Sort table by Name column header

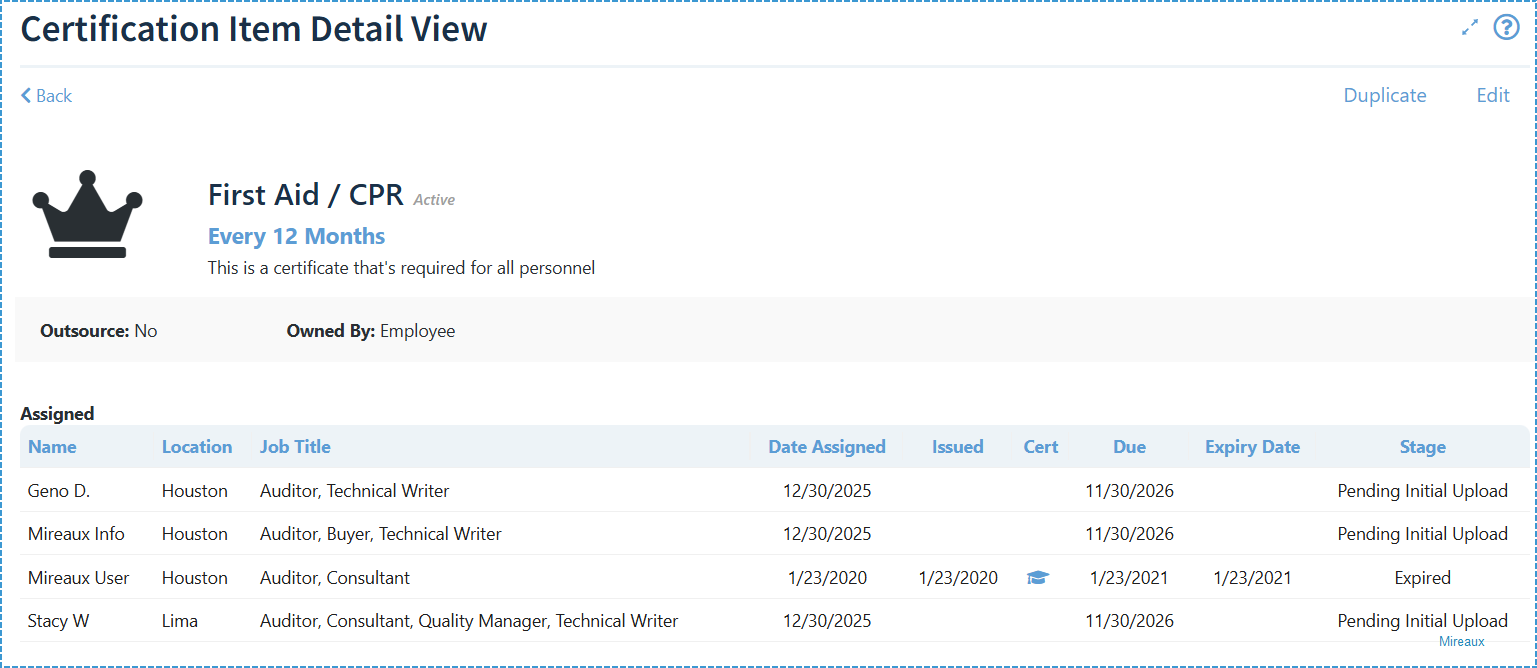(52, 447)
